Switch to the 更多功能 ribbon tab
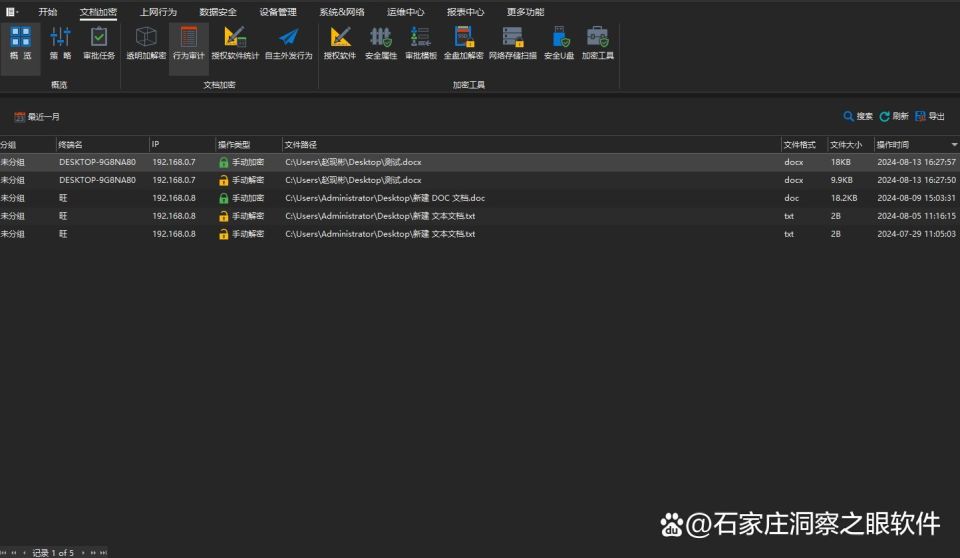960x558 pixels. coord(525,12)
